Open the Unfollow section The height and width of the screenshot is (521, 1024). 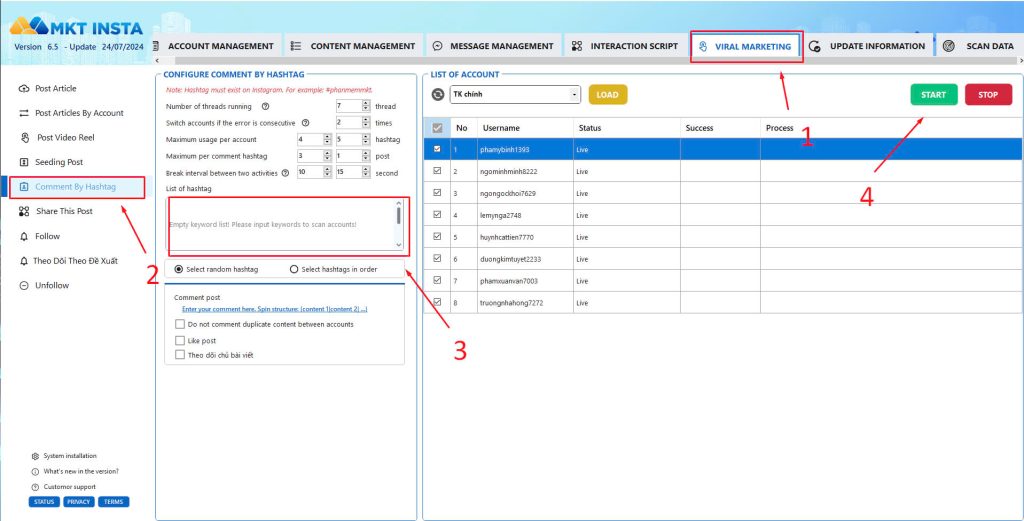click(44, 285)
